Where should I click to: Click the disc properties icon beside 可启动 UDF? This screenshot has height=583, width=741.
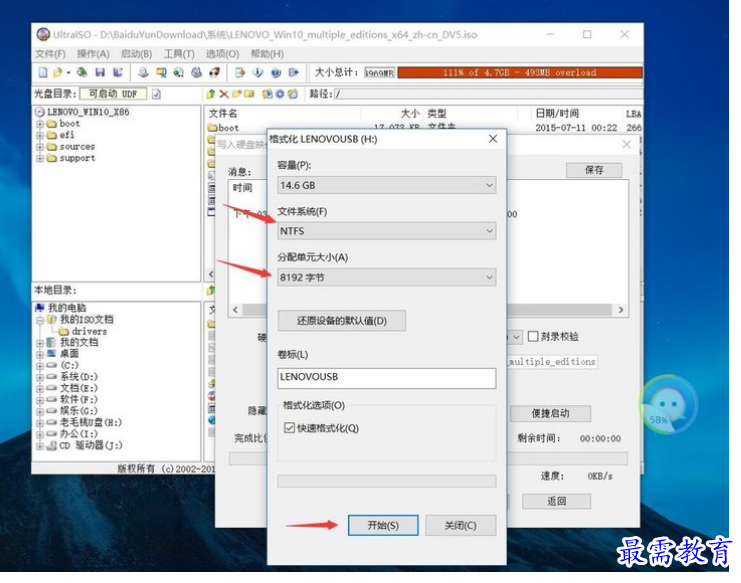[156, 94]
